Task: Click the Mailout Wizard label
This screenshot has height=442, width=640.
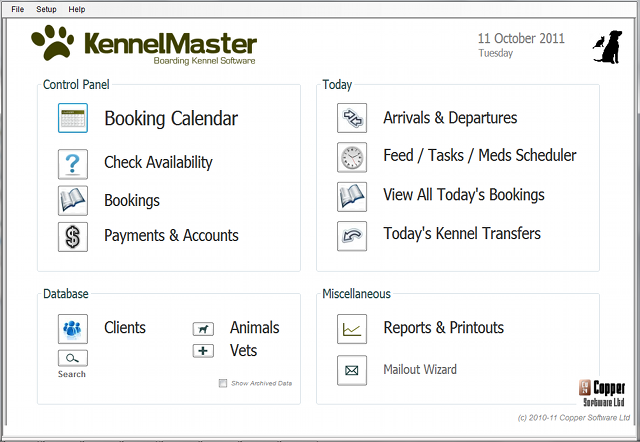Action: point(420,369)
